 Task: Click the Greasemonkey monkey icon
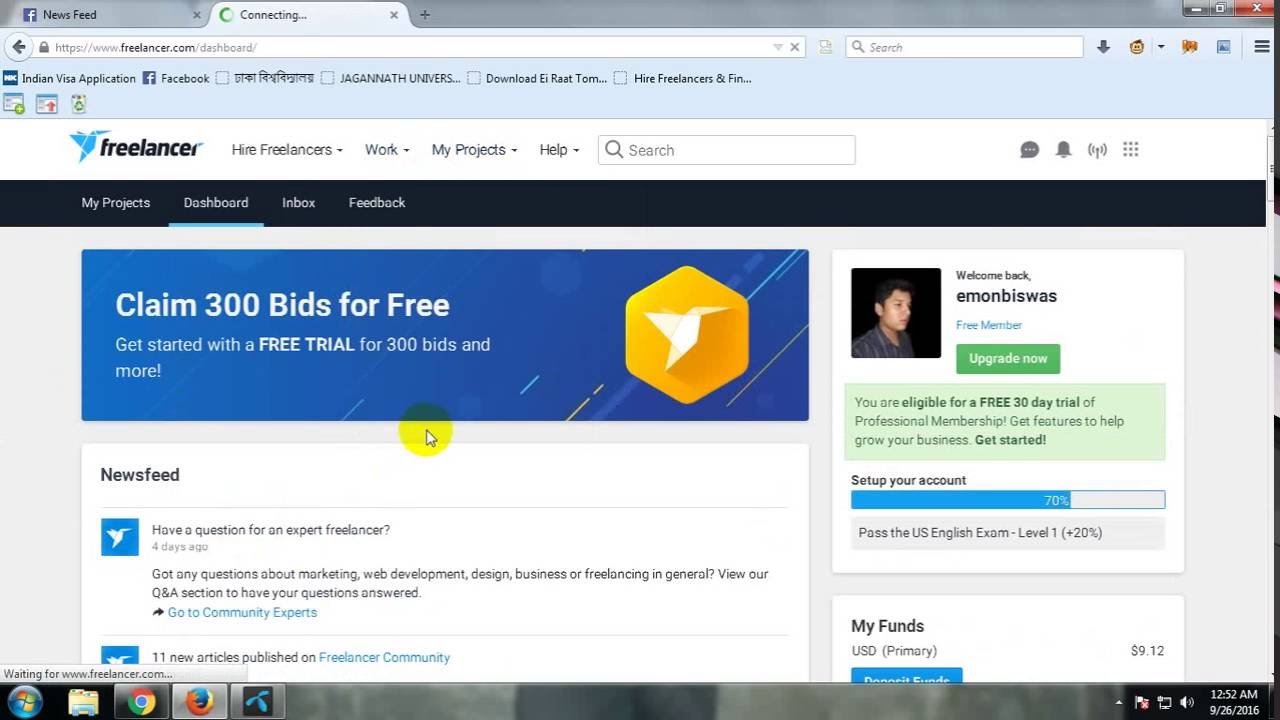(1137, 47)
